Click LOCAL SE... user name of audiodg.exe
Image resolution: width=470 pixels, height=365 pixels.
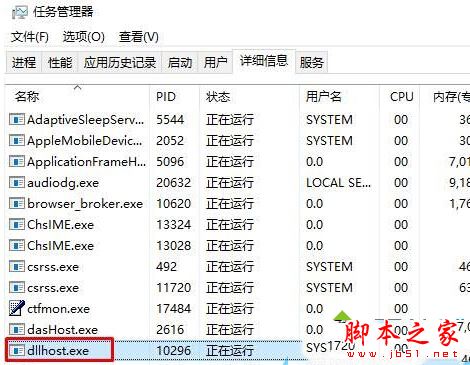point(338,183)
